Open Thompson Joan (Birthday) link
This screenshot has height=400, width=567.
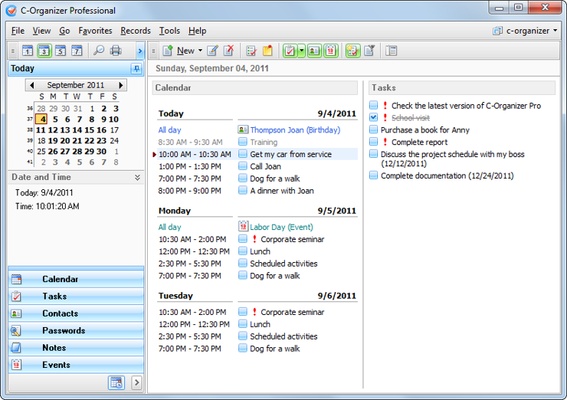[x=295, y=130]
